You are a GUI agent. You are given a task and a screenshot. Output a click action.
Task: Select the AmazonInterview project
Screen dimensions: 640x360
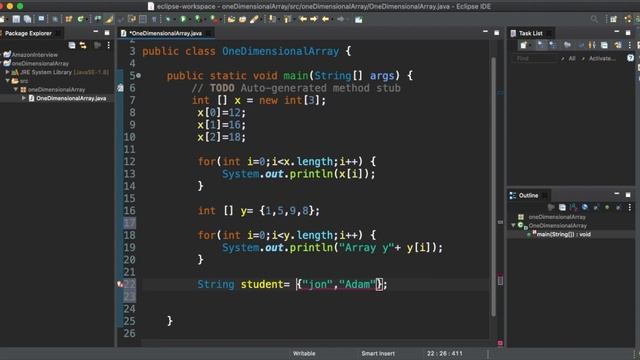tap(34, 54)
